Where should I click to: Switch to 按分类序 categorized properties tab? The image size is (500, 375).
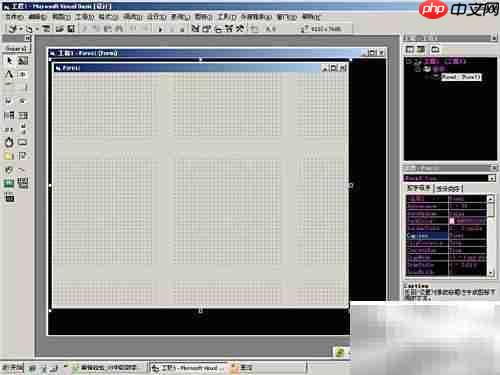tap(448, 189)
